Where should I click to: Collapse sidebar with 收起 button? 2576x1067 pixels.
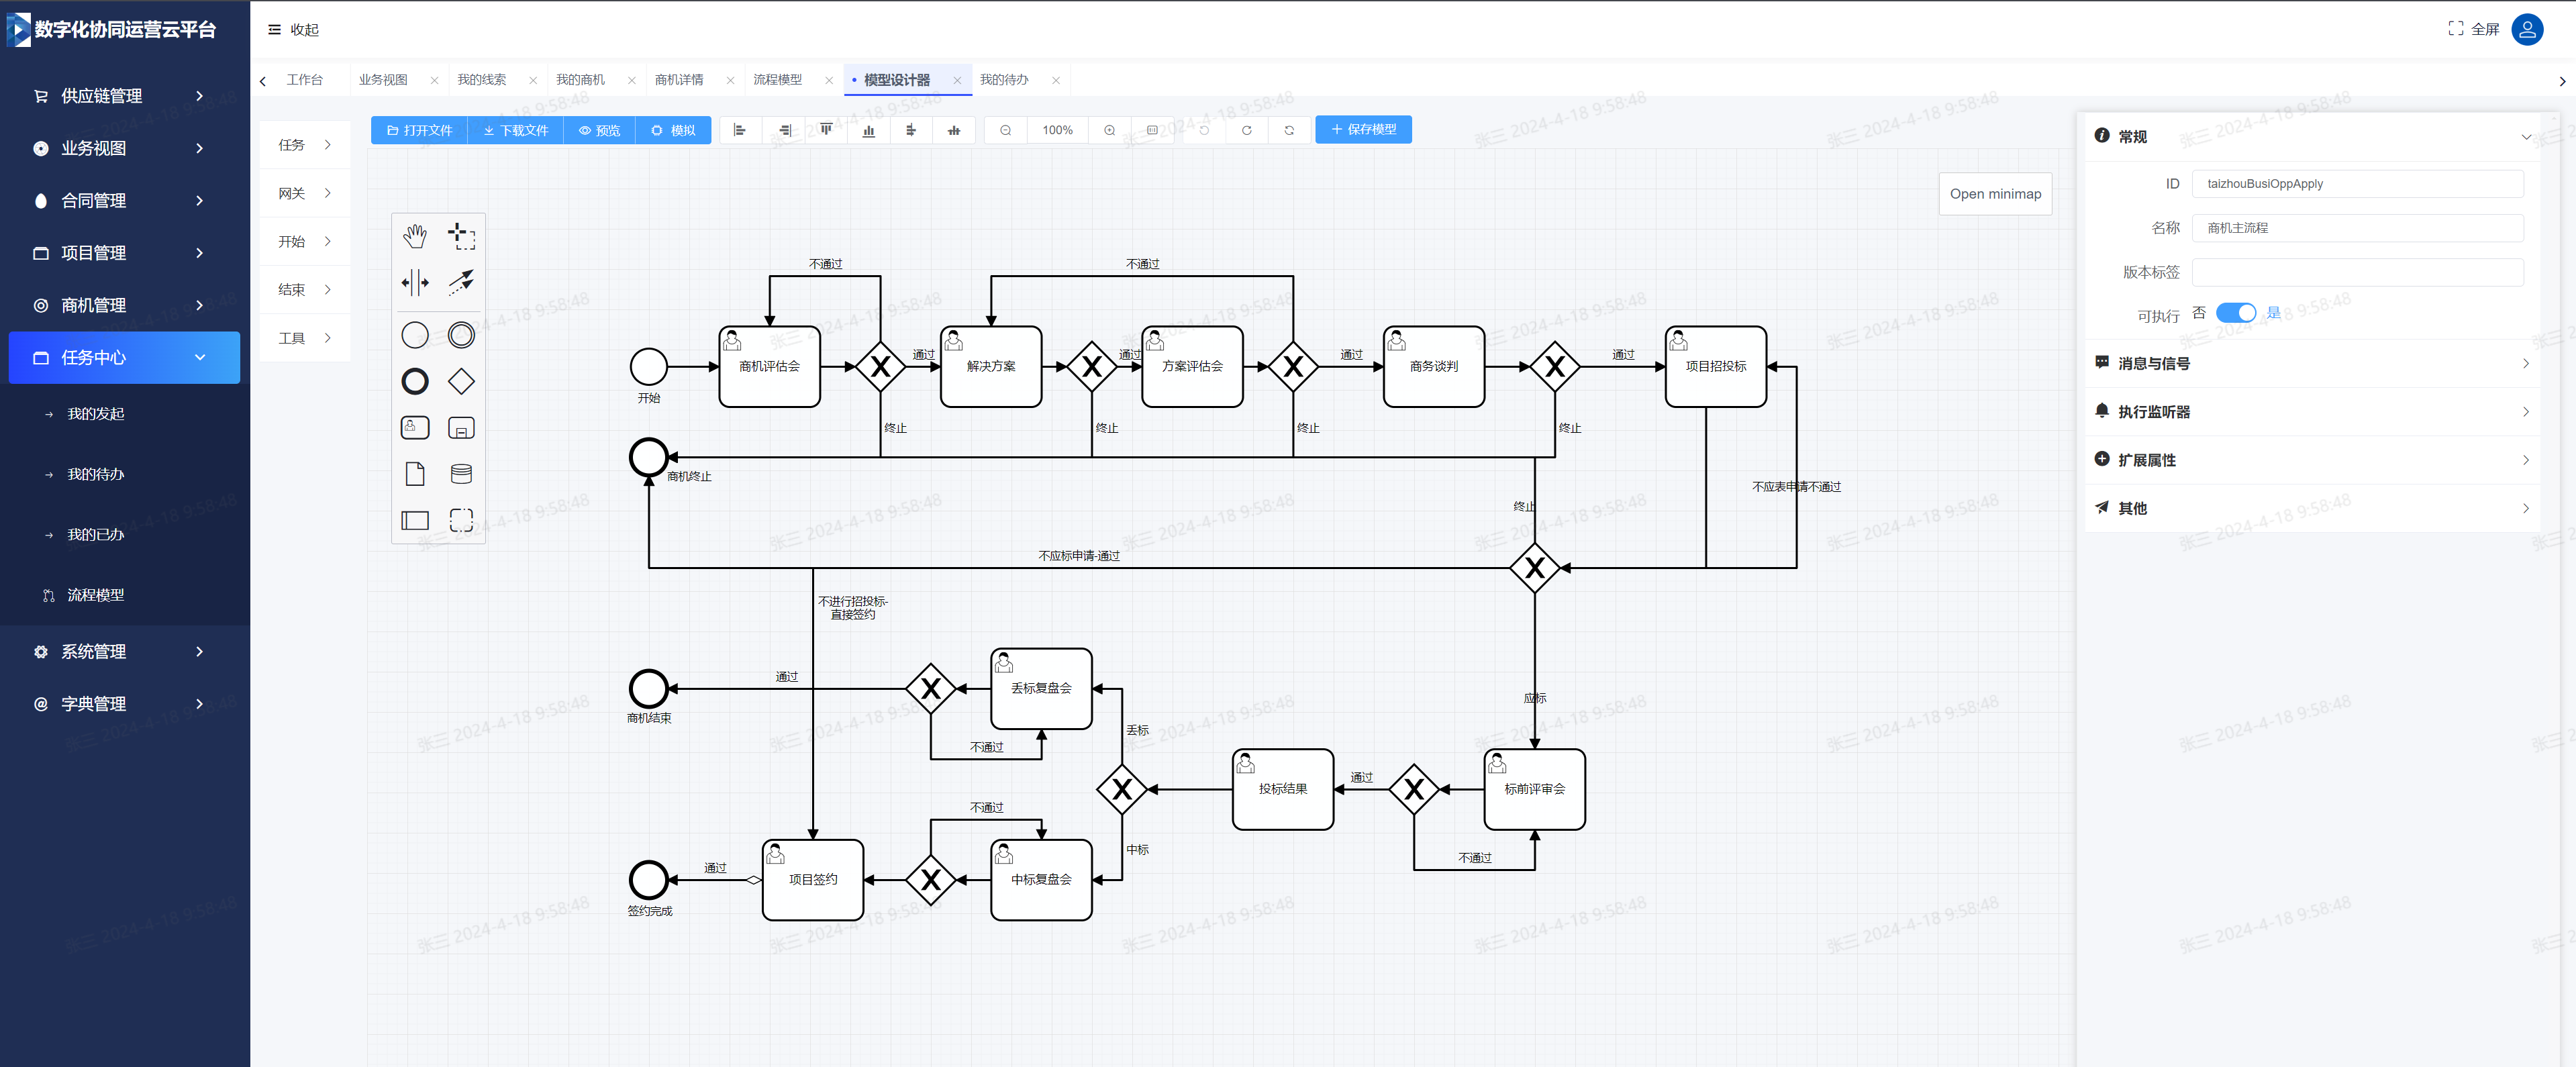pos(293,30)
